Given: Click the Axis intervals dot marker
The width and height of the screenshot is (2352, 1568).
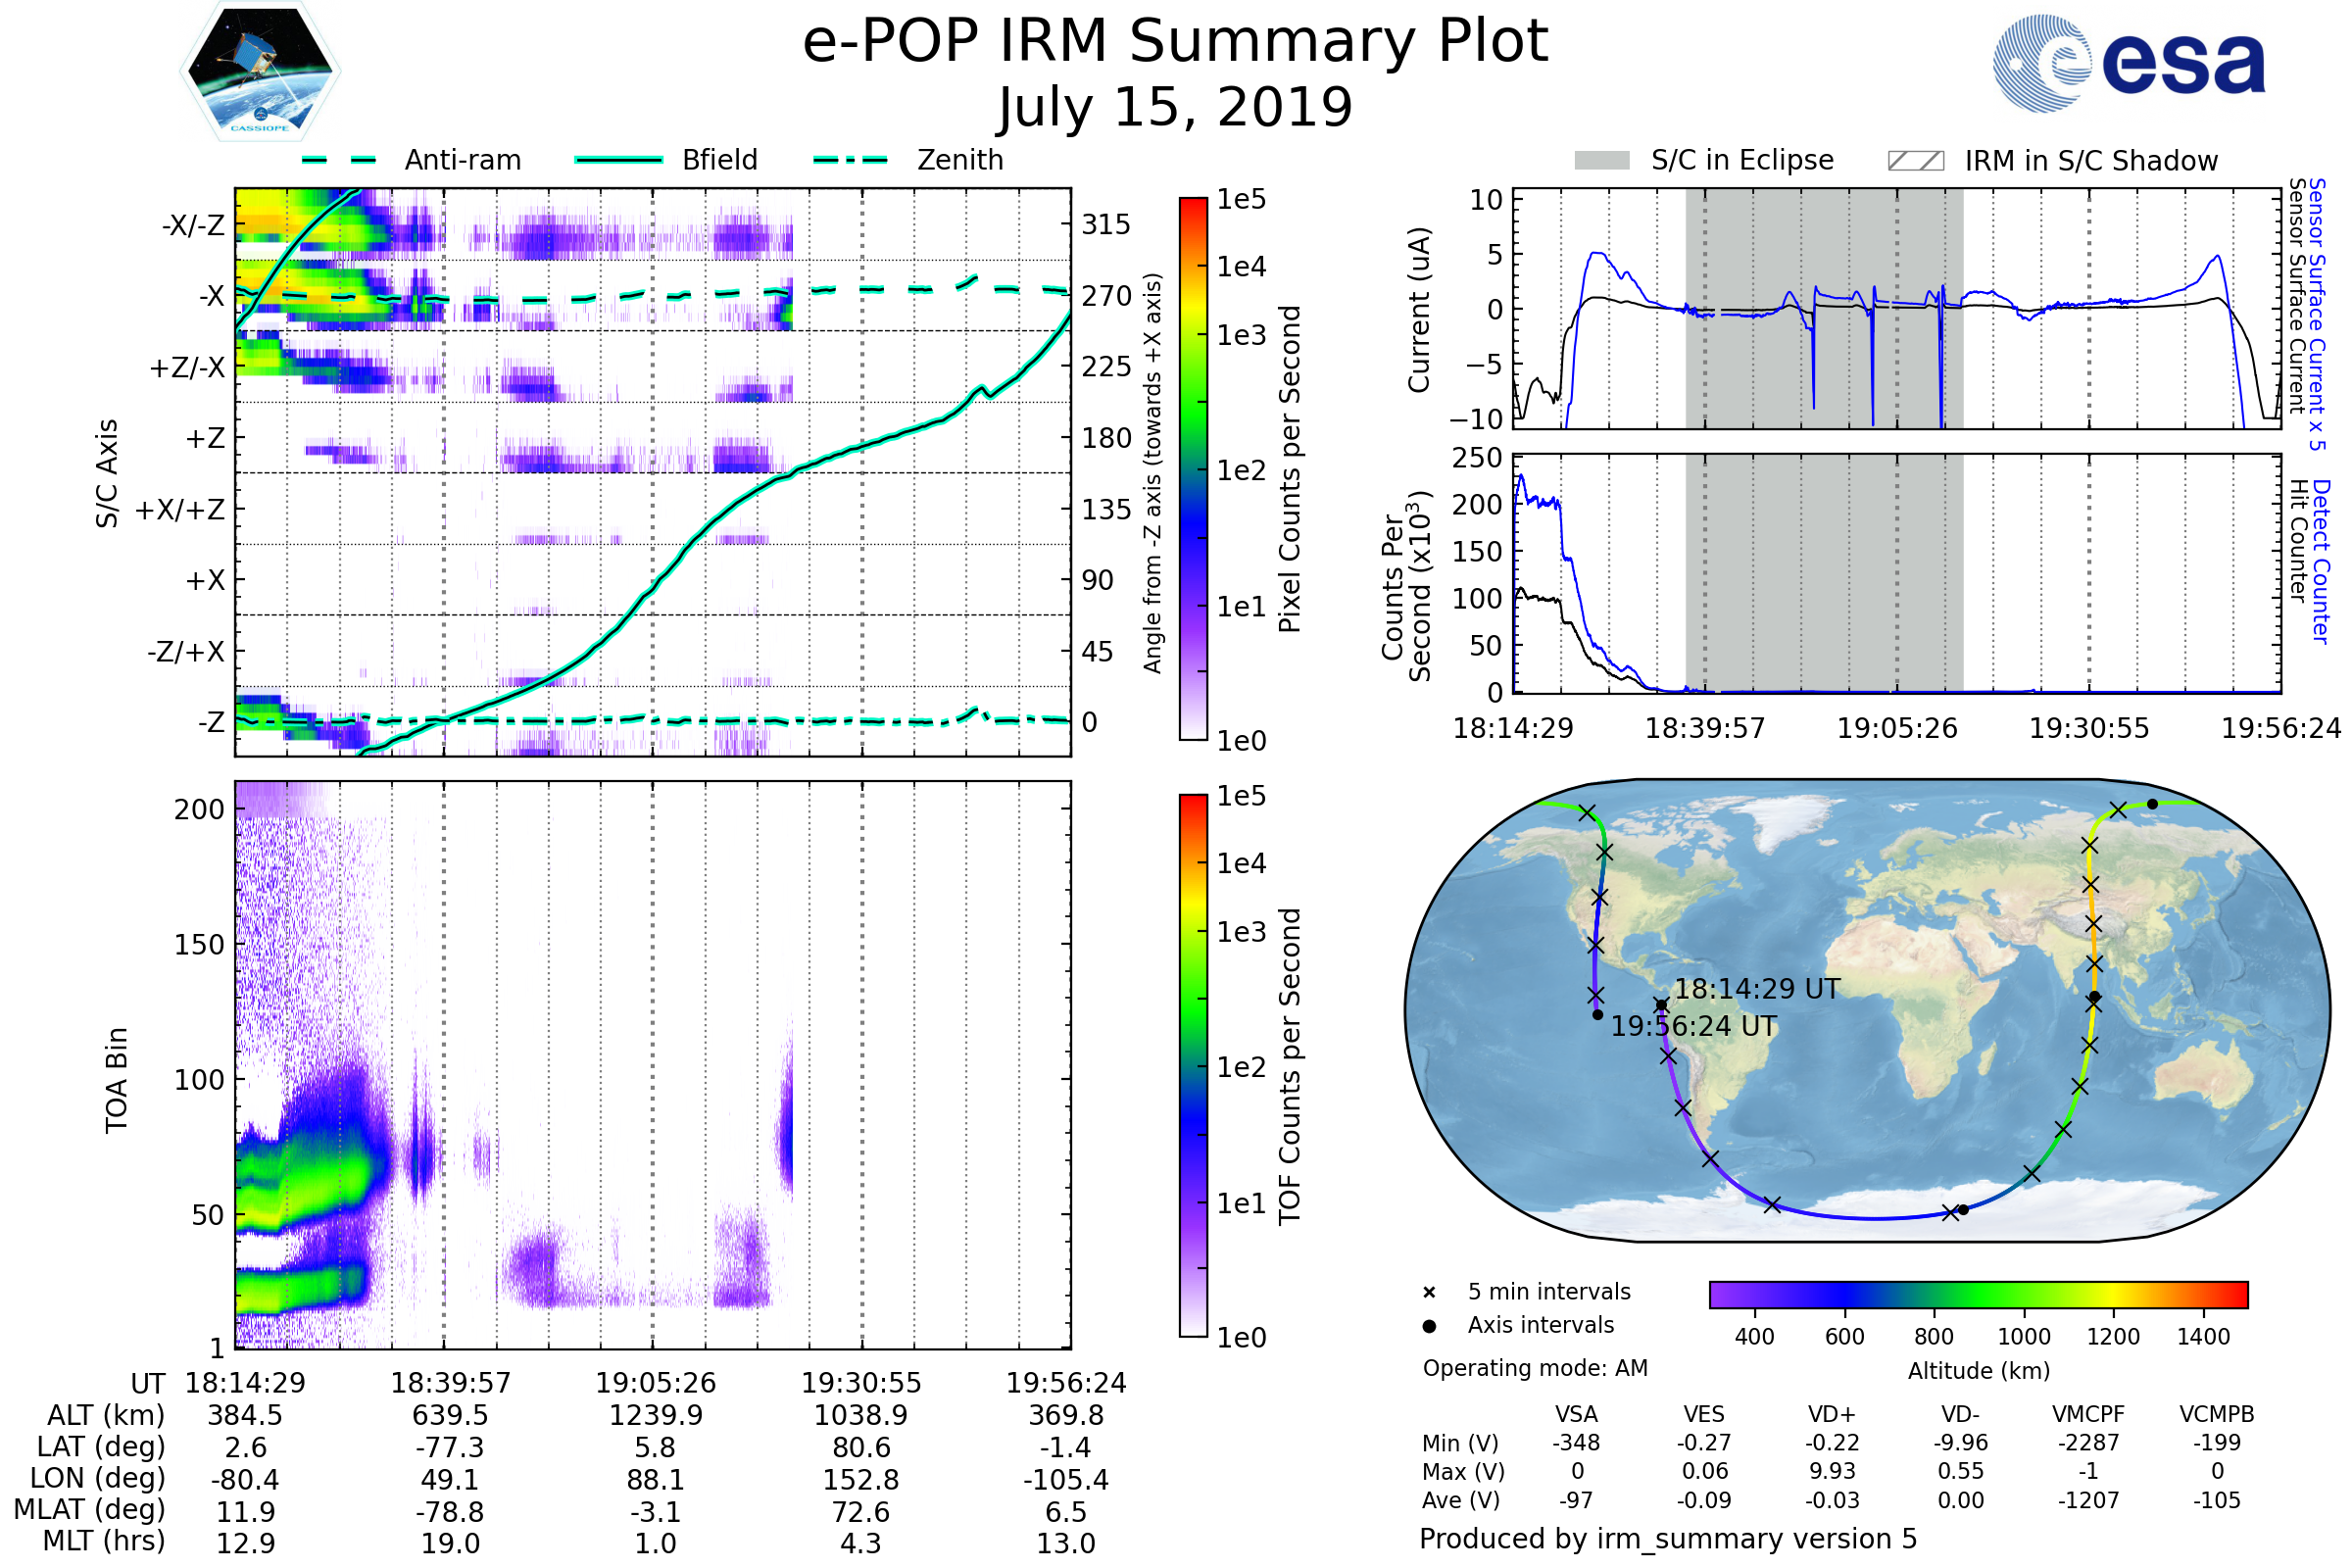Looking at the screenshot, I should (1429, 1326).
